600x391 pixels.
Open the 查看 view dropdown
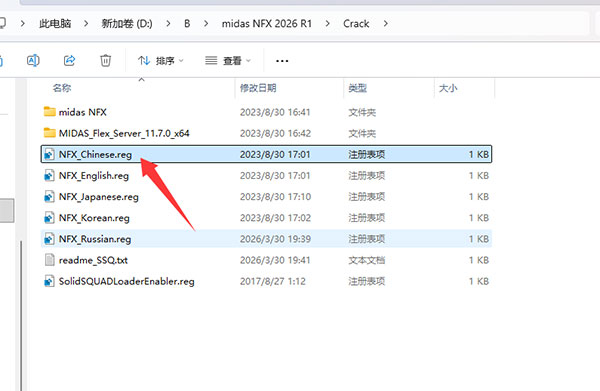coord(228,60)
